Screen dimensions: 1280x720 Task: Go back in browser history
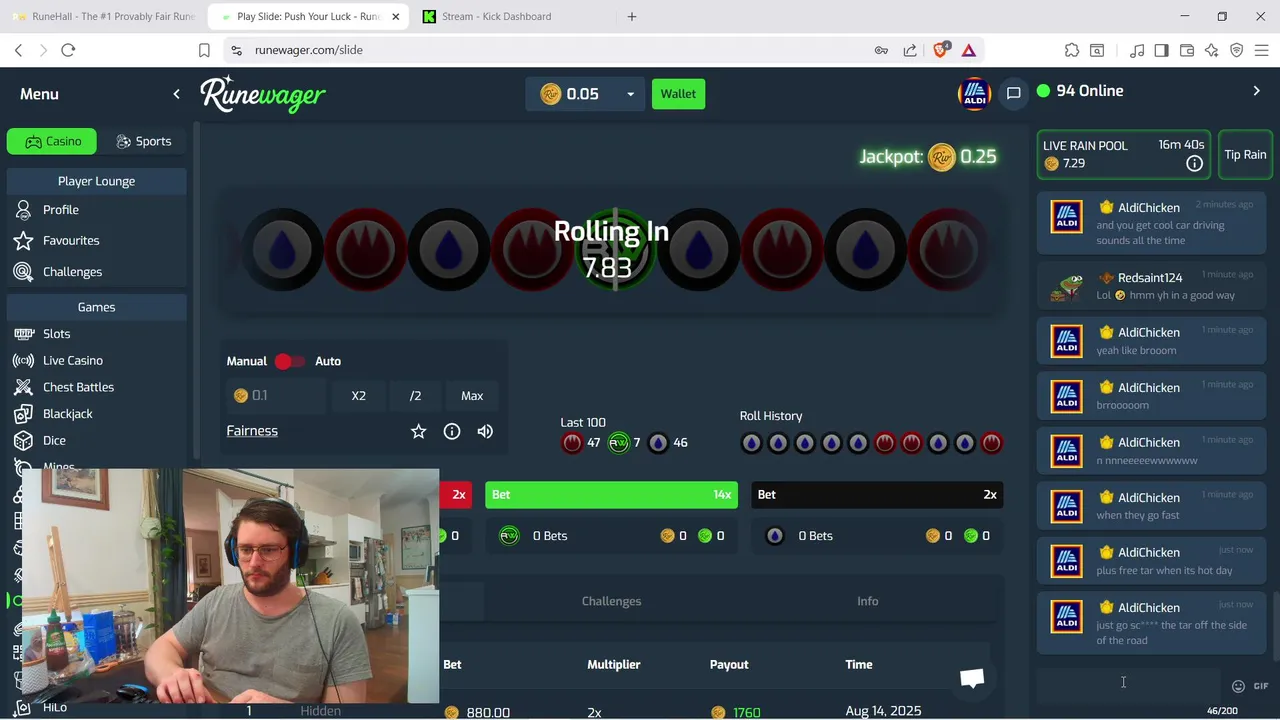tap(18, 50)
